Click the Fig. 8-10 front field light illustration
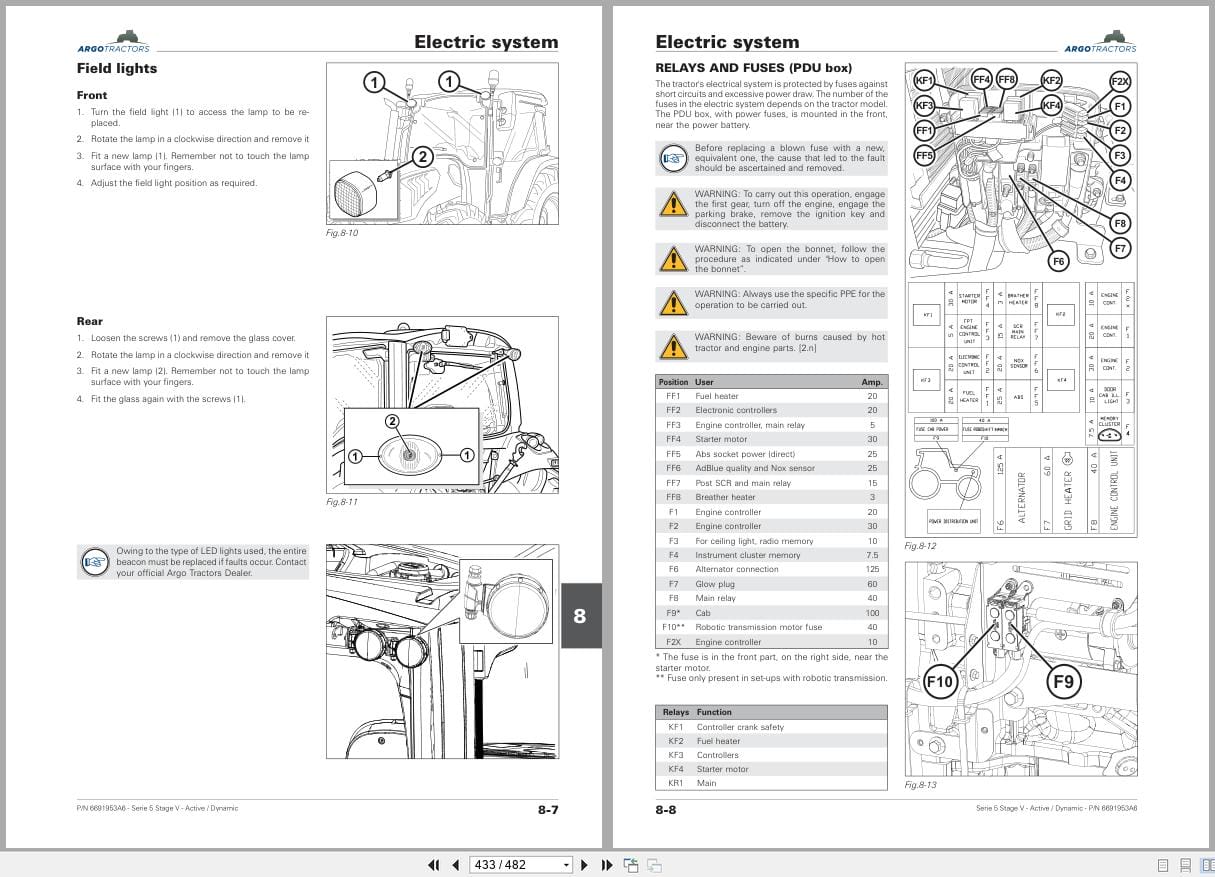 click(x=442, y=145)
